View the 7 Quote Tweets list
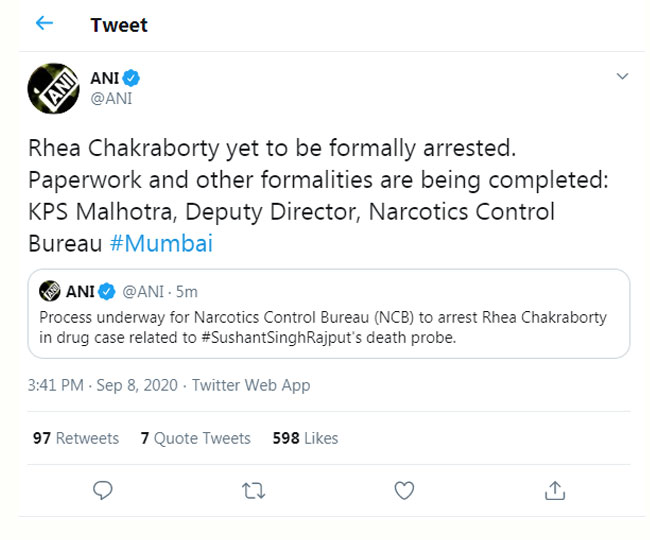 coord(196,438)
